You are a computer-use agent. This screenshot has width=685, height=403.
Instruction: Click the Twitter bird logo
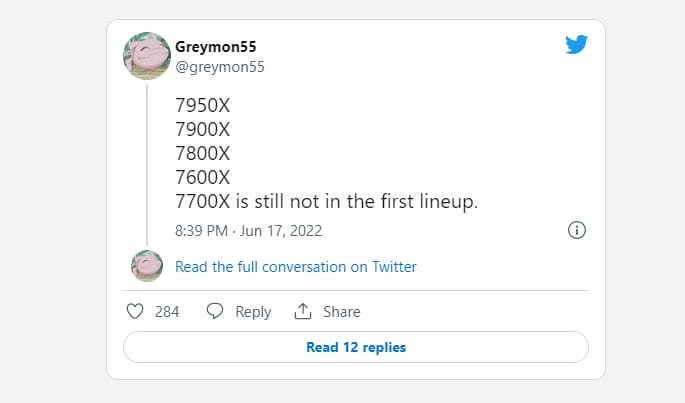[x=576, y=45]
